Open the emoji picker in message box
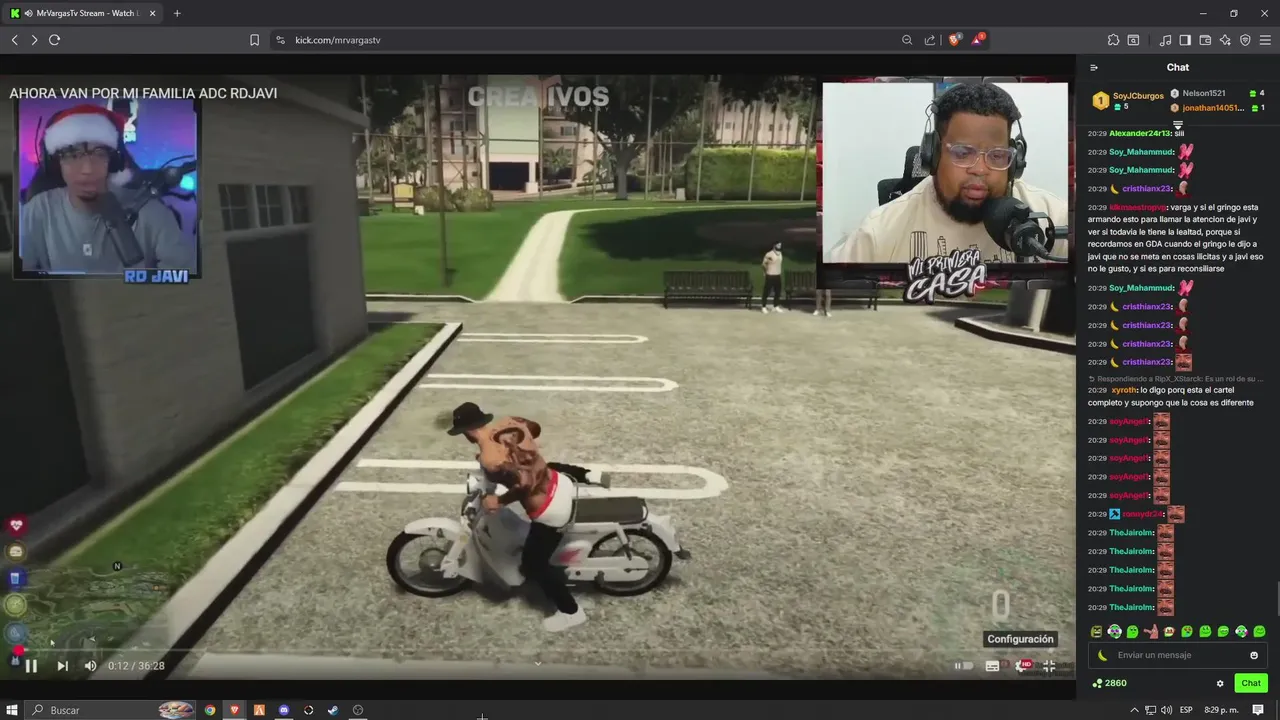Image resolution: width=1280 pixels, height=720 pixels. [x=1254, y=655]
